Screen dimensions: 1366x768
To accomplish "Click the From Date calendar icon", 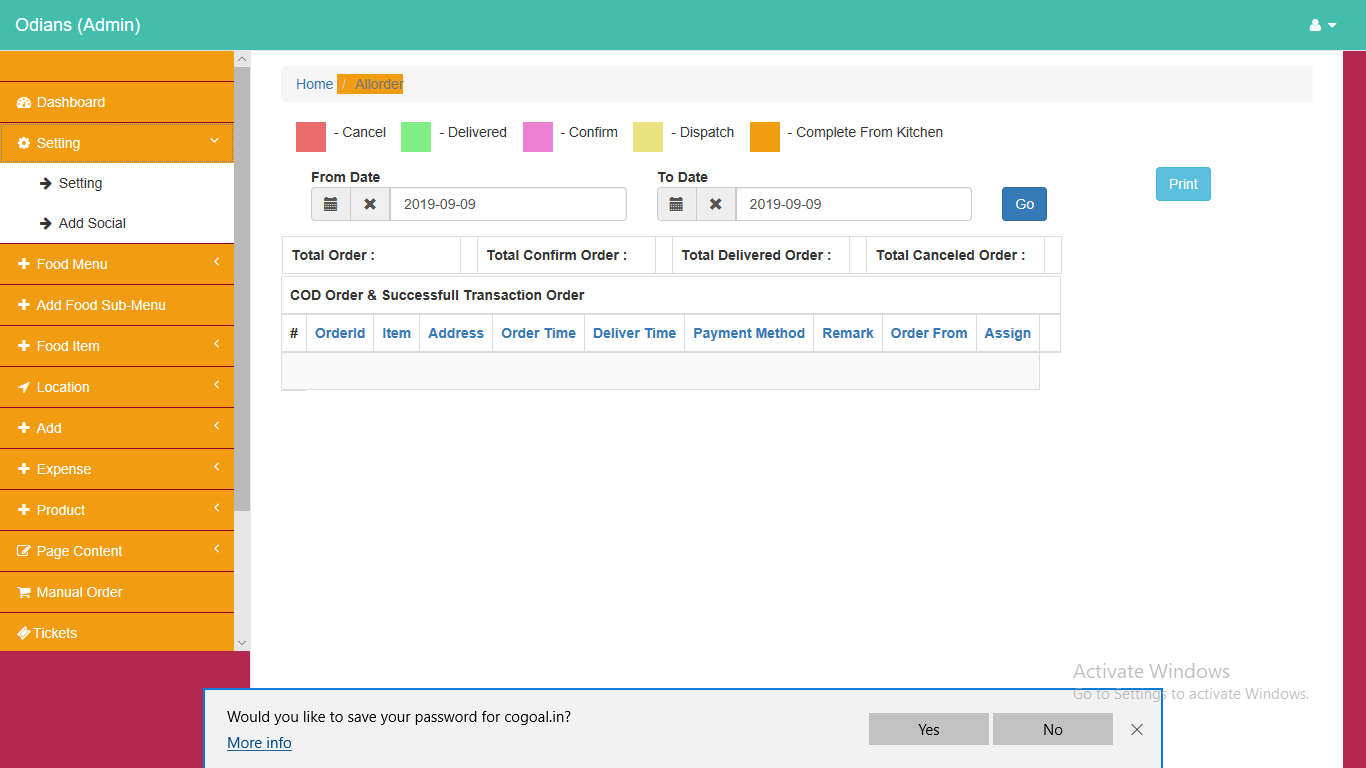I will (x=331, y=204).
